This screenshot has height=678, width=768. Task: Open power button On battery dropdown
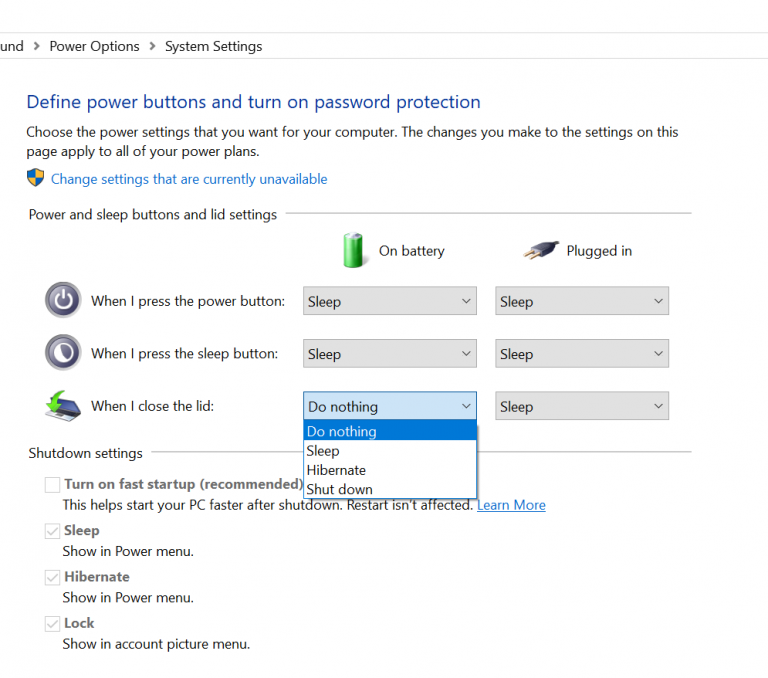point(389,301)
